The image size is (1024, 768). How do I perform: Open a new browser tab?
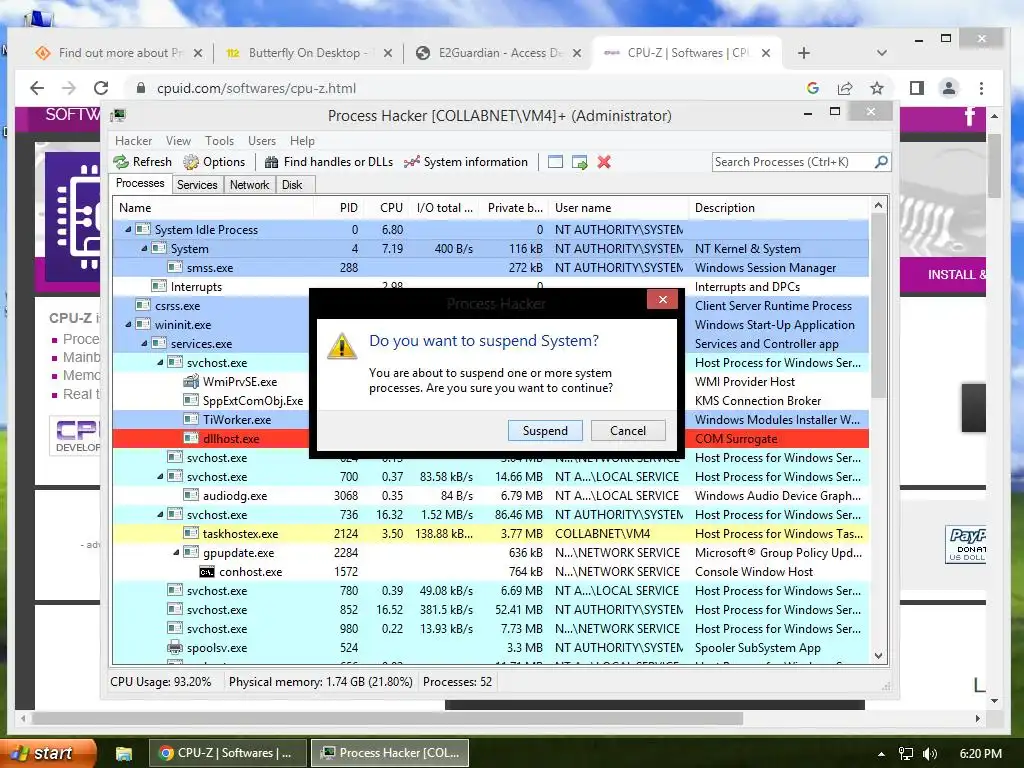click(804, 53)
